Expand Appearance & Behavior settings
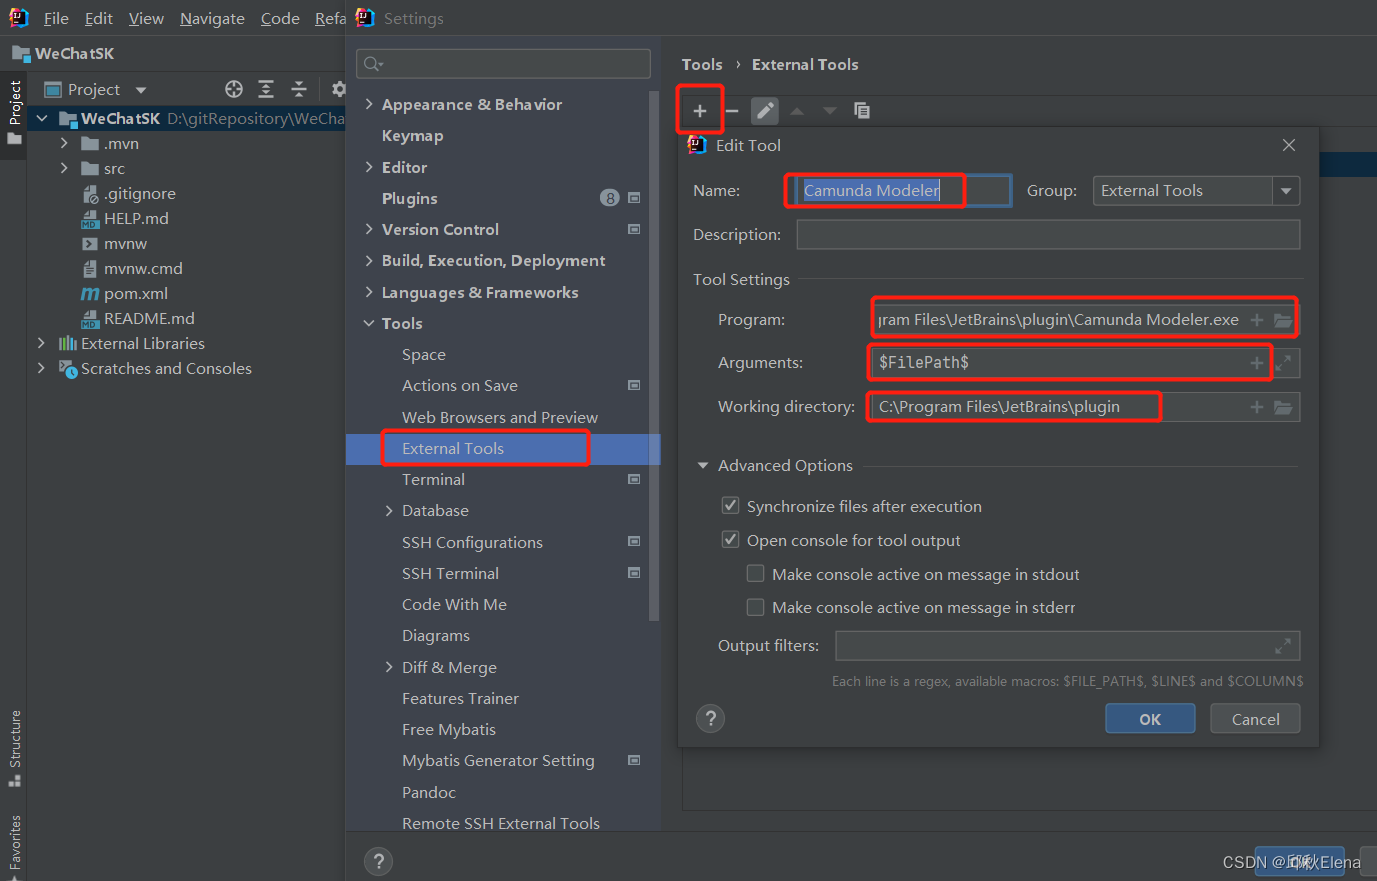Image resolution: width=1377 pixels, height=881 pixels. click(x=369, y=104)
